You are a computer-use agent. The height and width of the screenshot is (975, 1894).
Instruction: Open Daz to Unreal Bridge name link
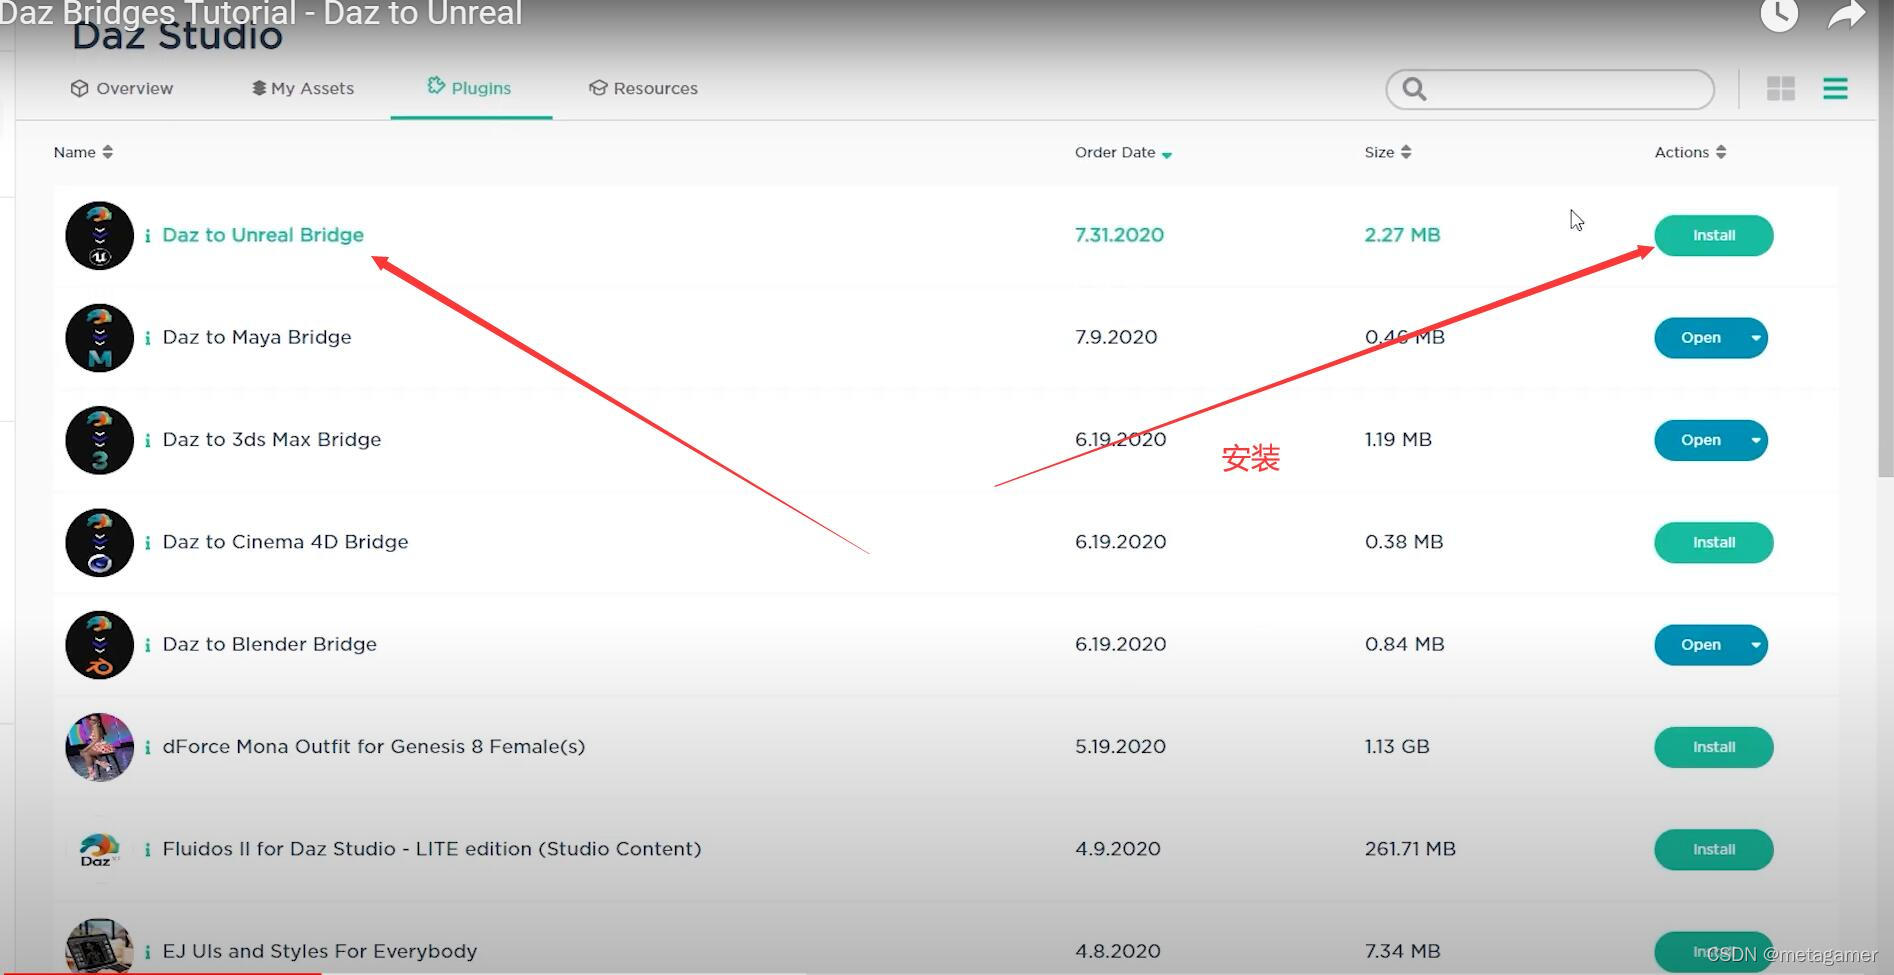tap(263, 235)
